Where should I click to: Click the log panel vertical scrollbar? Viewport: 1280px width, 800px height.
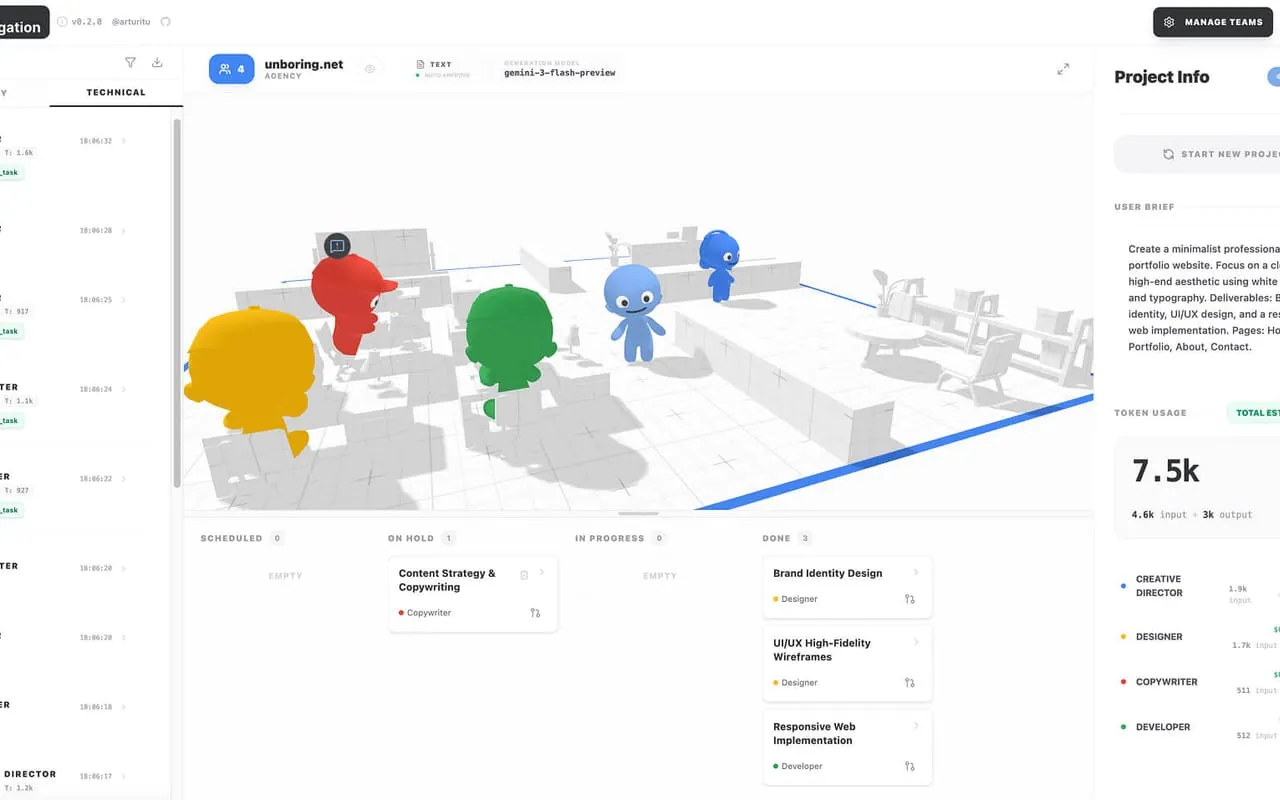(177, 303)
